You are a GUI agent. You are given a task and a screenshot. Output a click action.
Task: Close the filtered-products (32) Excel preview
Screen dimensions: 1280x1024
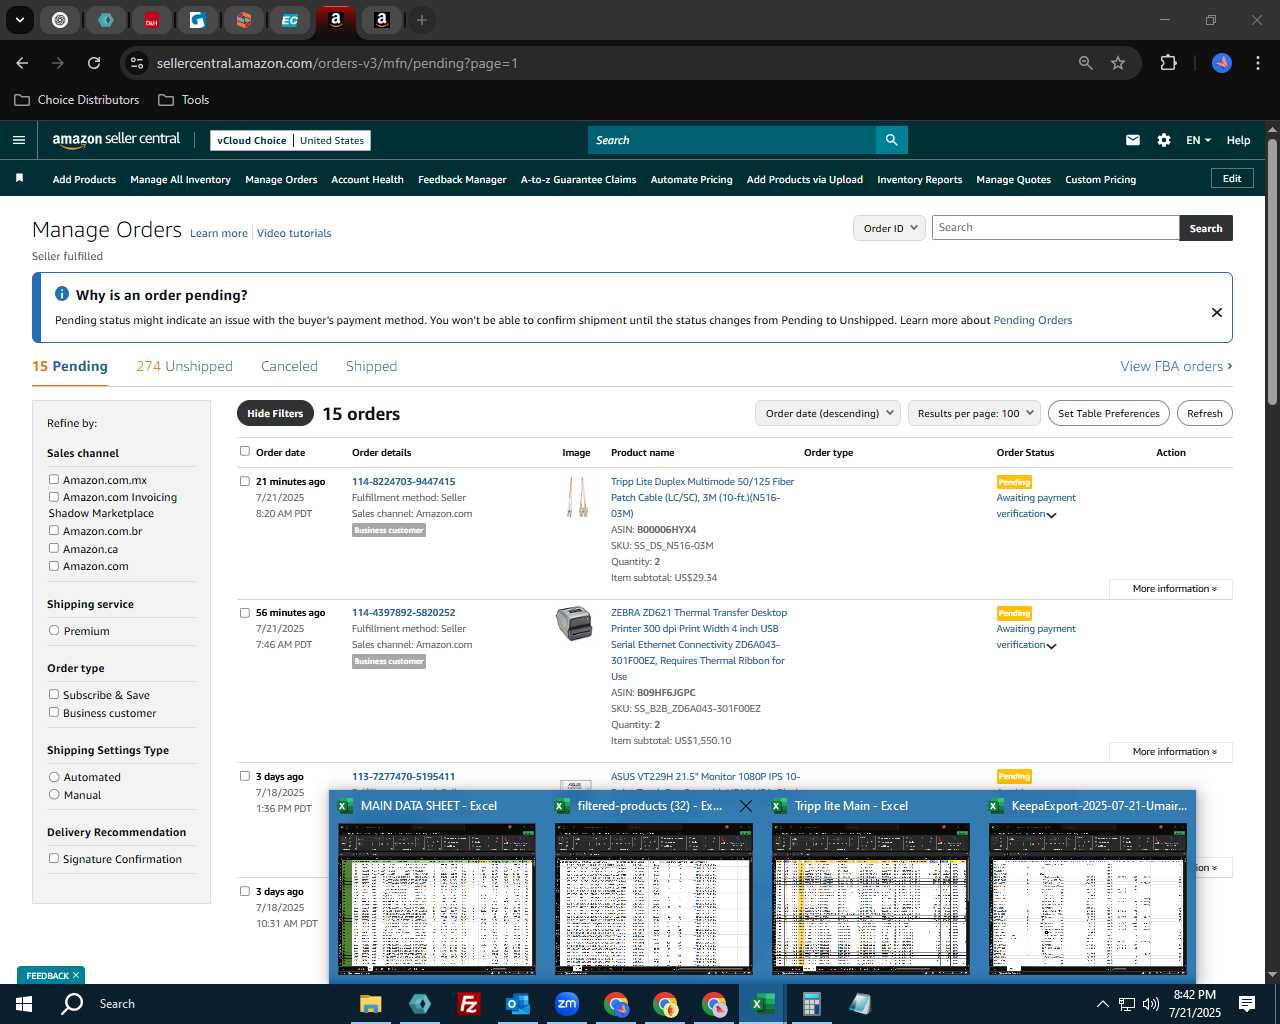pyautogui.click(x=745, y=805)
